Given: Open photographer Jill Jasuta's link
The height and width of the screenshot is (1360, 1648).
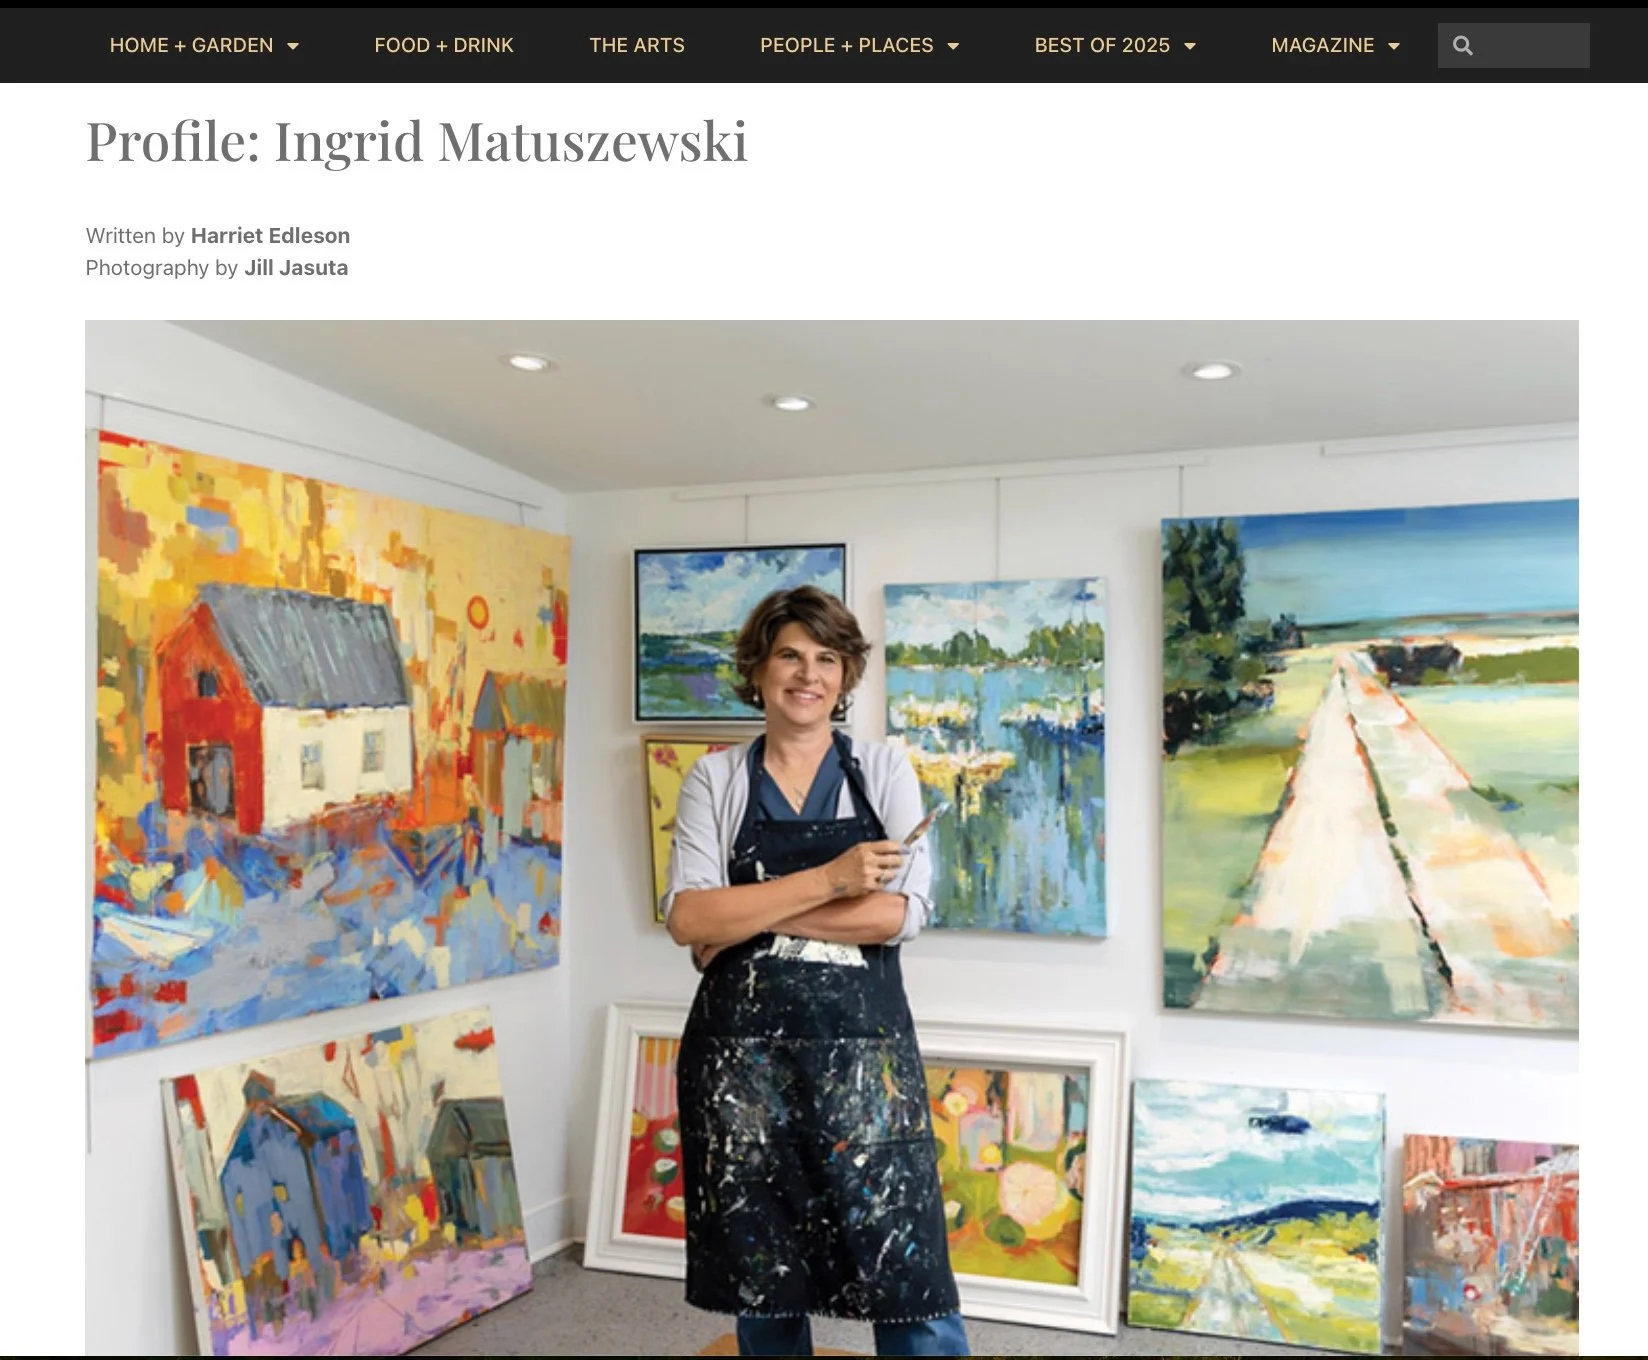Looking at the screenshot, I should [x=296, y=268].
